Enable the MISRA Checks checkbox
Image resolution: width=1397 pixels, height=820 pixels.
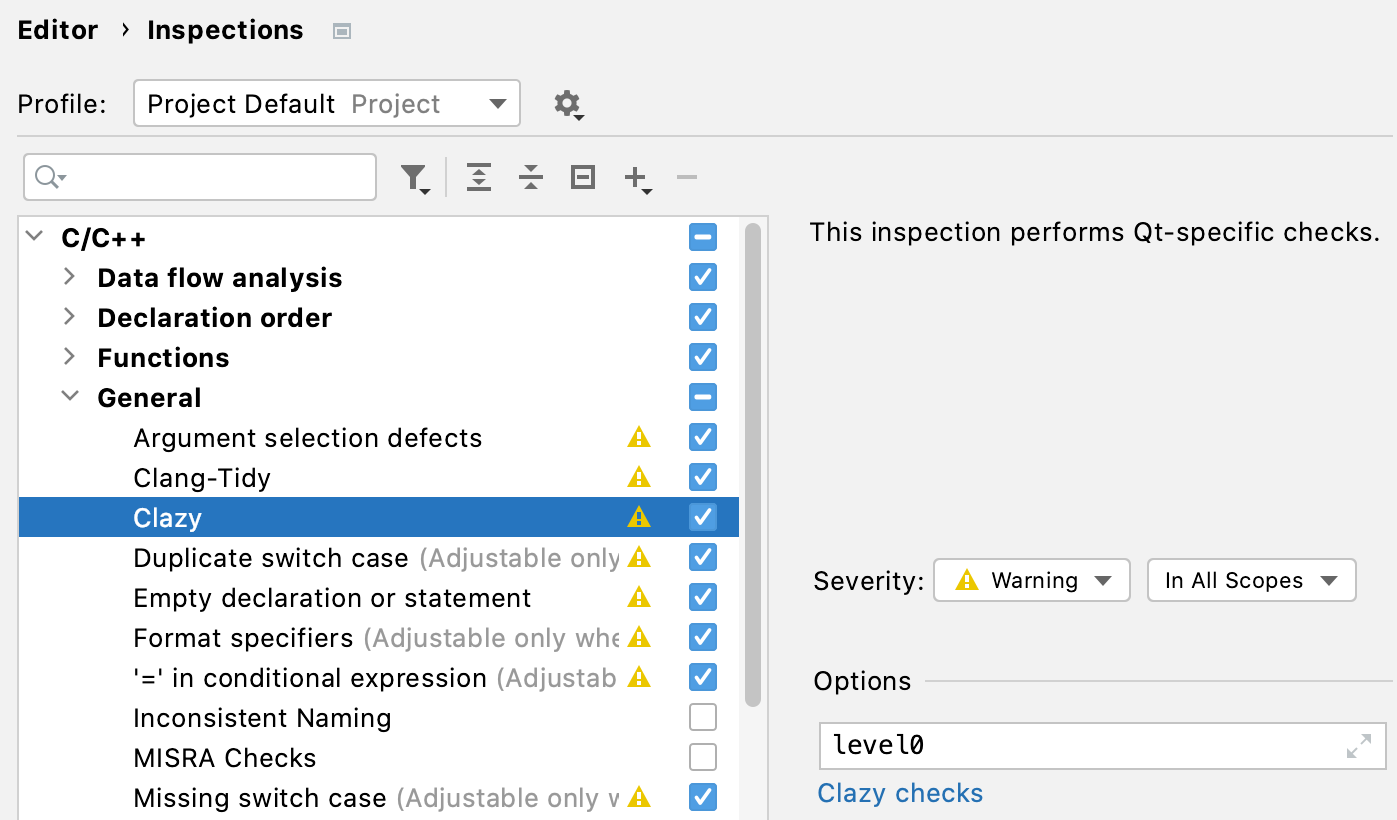703,757
